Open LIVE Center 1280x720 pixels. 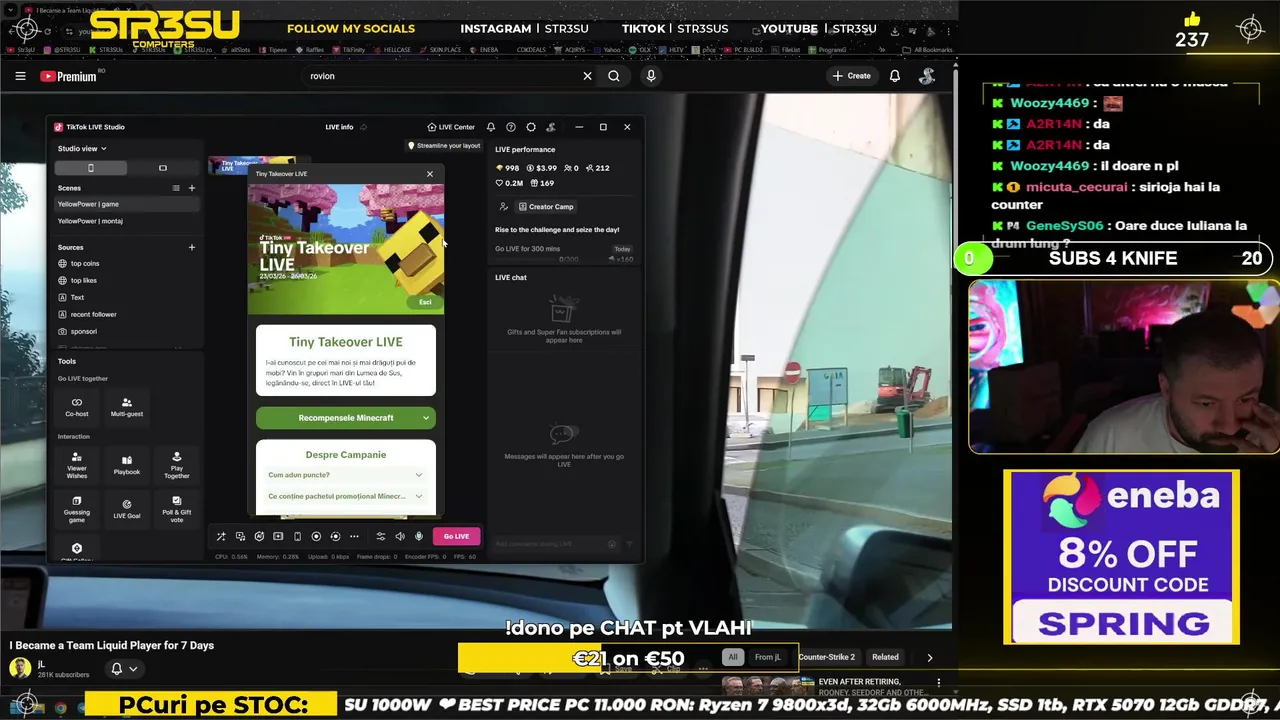click(451, 127)
